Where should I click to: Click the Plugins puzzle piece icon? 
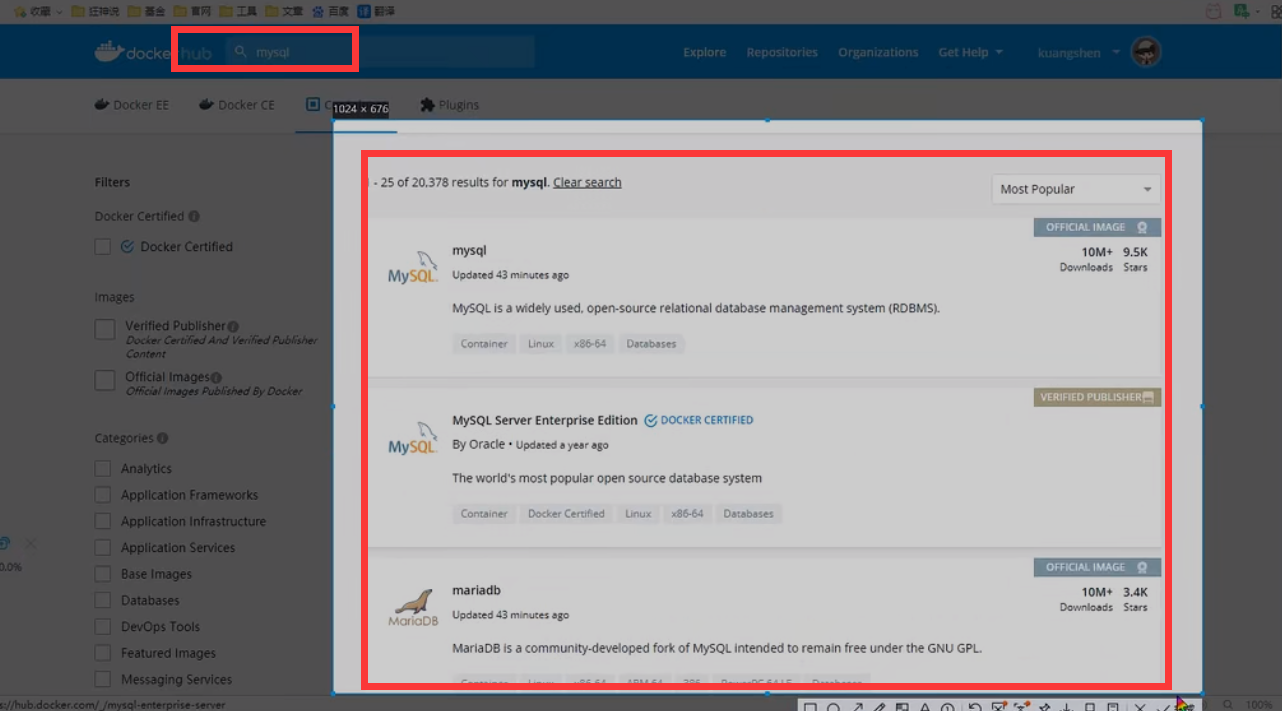[x=427, y=104]
